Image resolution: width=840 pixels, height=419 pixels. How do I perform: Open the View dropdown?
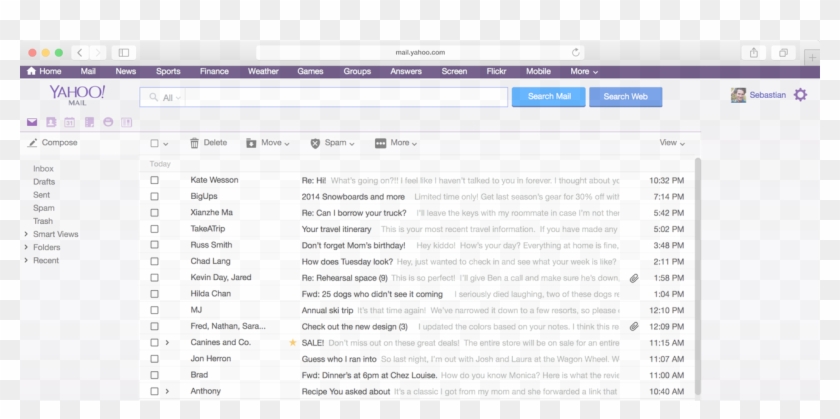tap(672, 143)
